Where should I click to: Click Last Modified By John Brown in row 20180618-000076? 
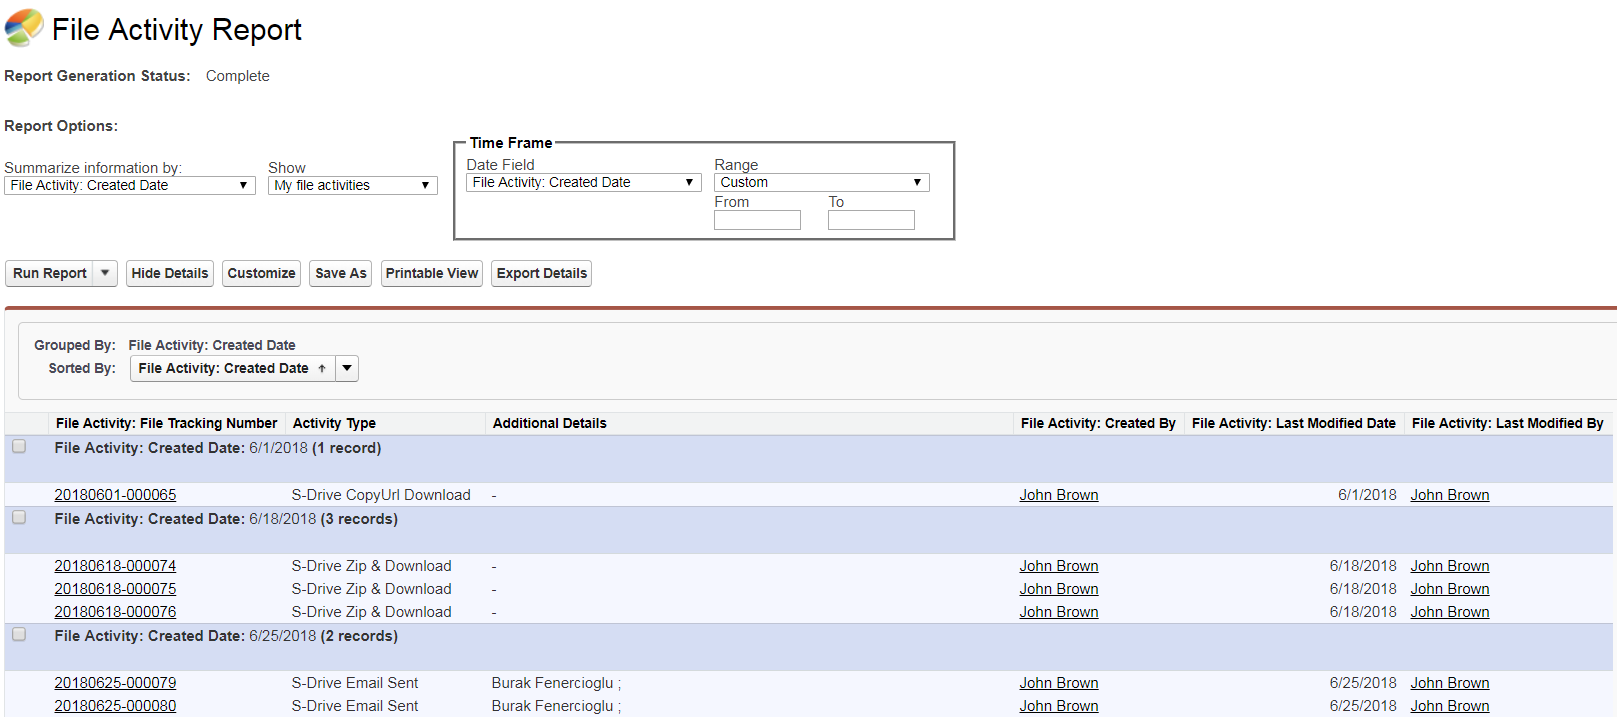click(x=1450, y=612)
